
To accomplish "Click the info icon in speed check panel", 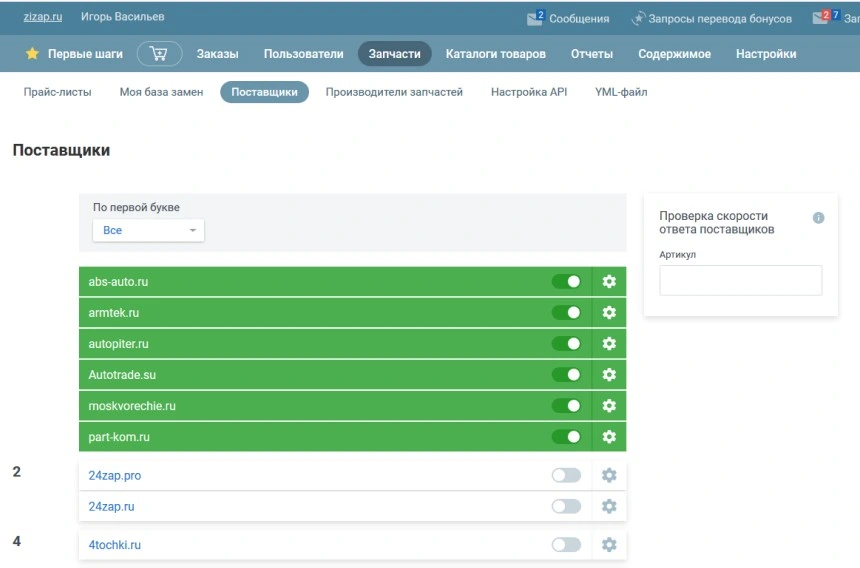I will click(818, 218).
